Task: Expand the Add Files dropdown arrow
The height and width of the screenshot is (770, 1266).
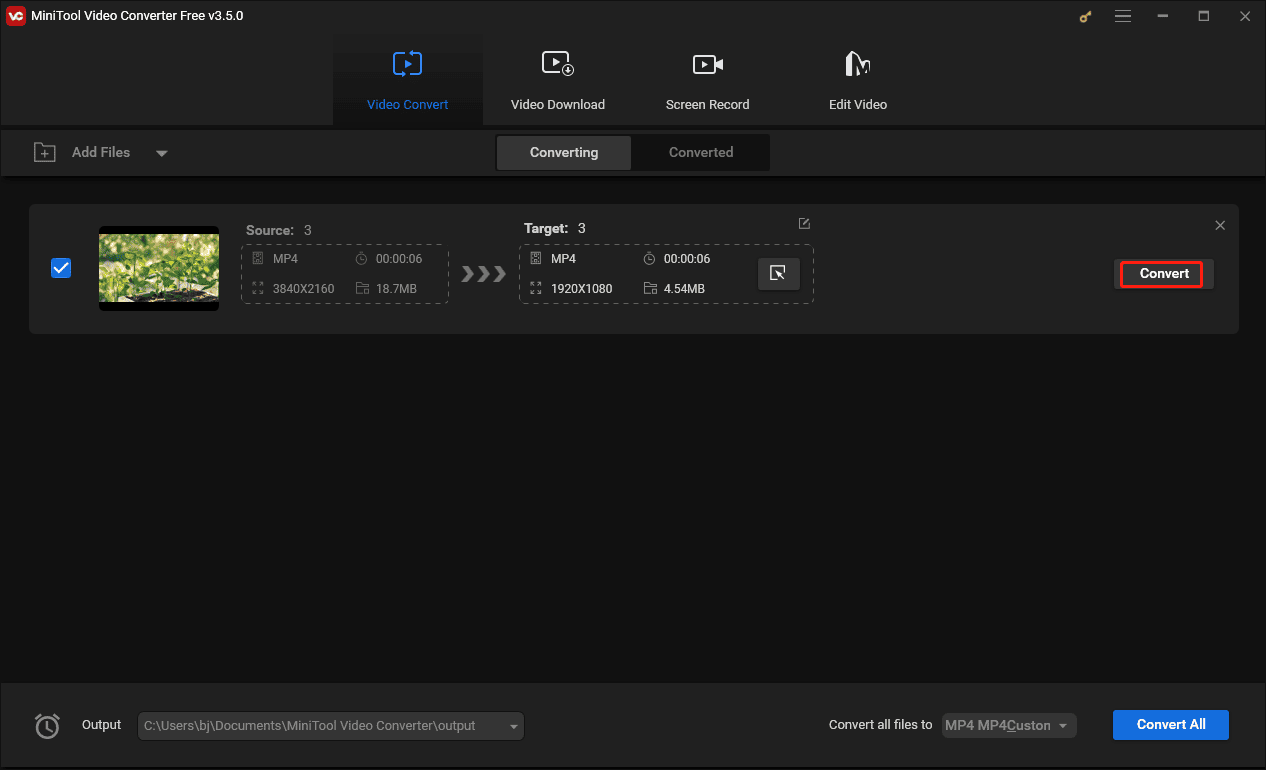Action: [x=162, y=153]
